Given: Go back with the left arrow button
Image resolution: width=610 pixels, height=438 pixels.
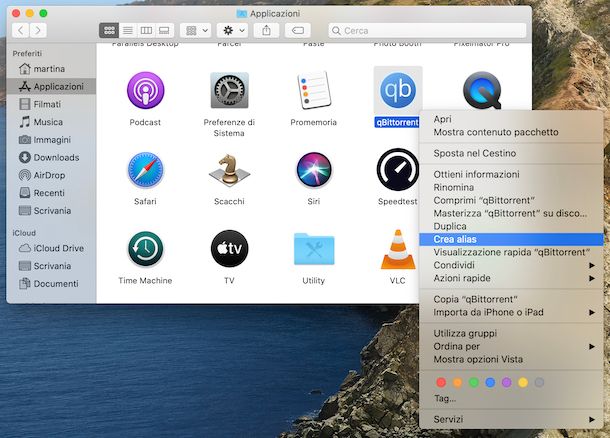Looking at the screenshot, I should pyautogui.click(x=21, y=30).
